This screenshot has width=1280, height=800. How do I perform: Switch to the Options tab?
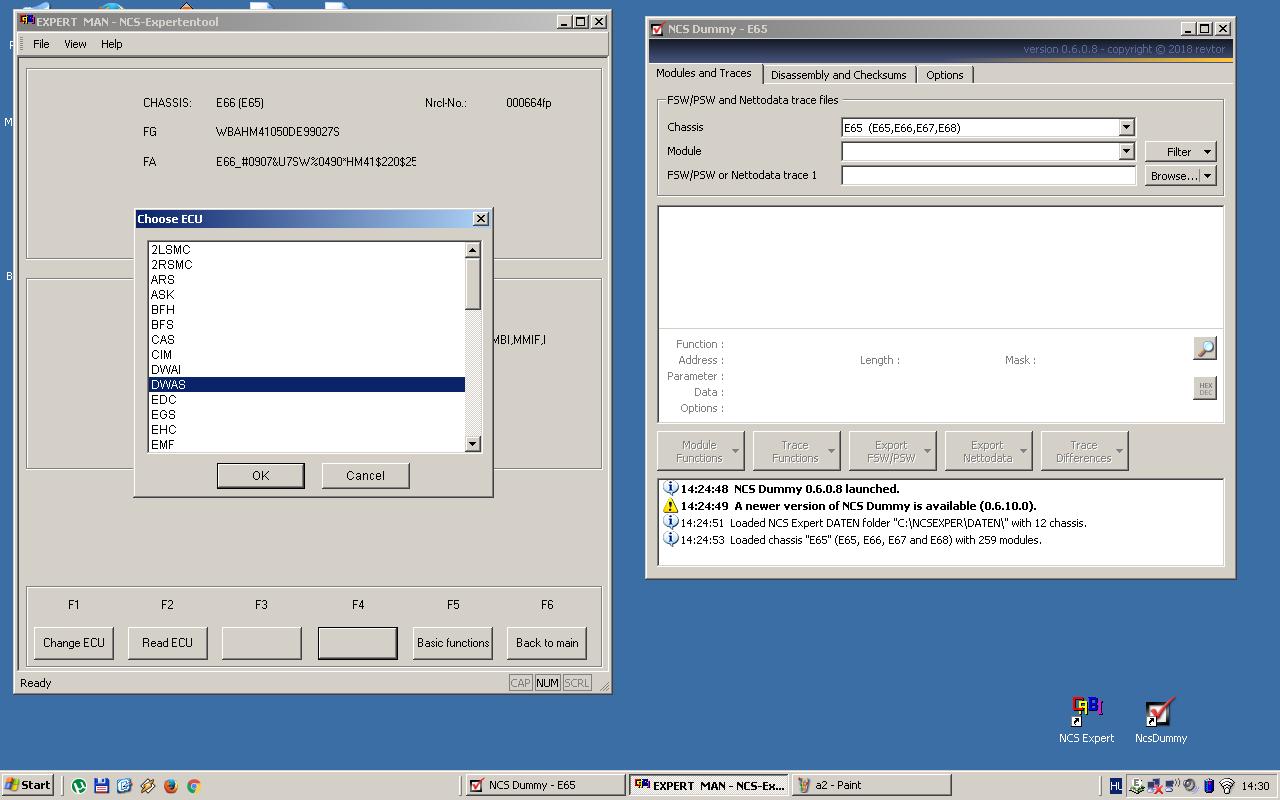(x=944, y=75)
